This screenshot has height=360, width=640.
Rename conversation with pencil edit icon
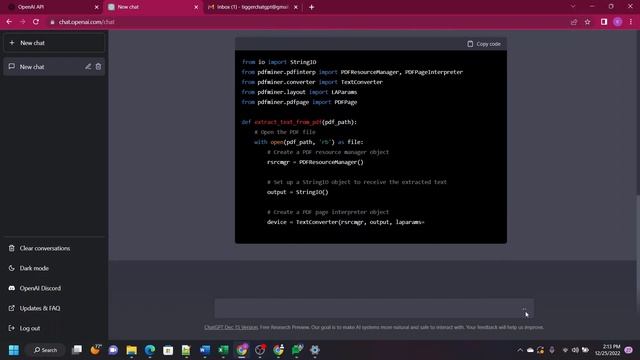pyautogui.click(x=88, y=67)
